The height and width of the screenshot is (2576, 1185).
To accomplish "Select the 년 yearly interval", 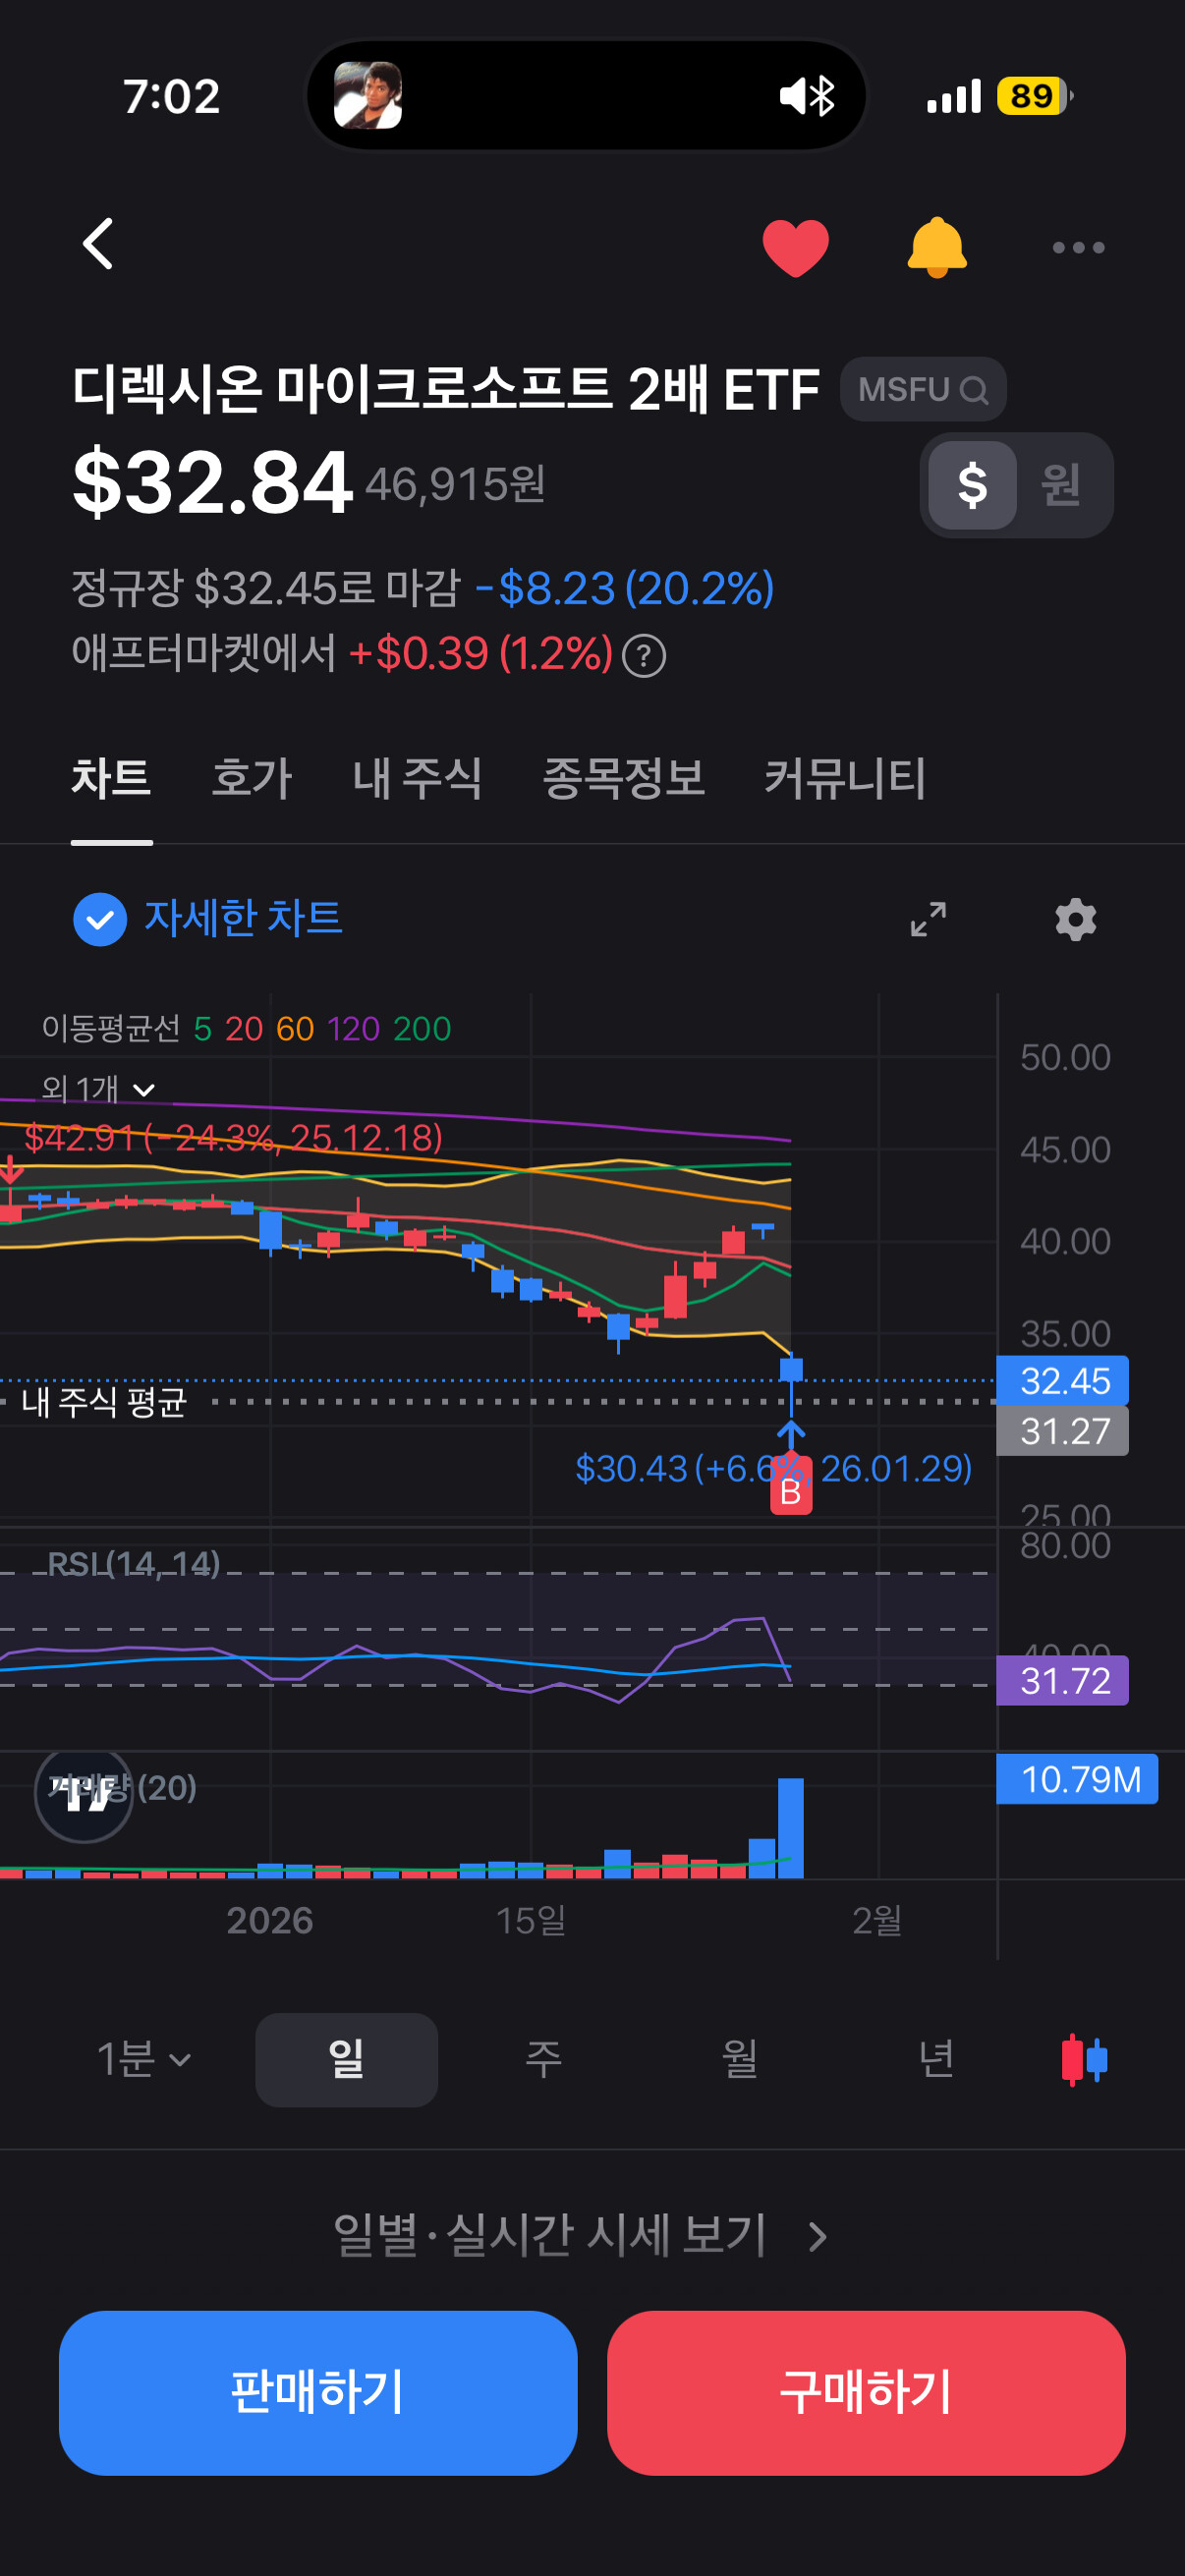I will pyautogui.click(x=935, y=2059).
